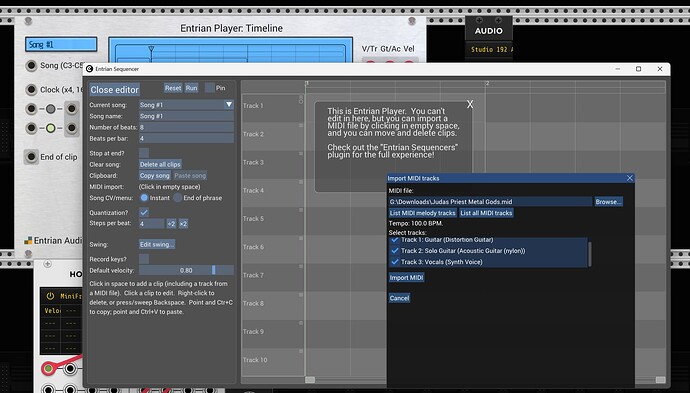Click the End of clip output jack
This screenshot has width=690, height=393.
[31, 157]
